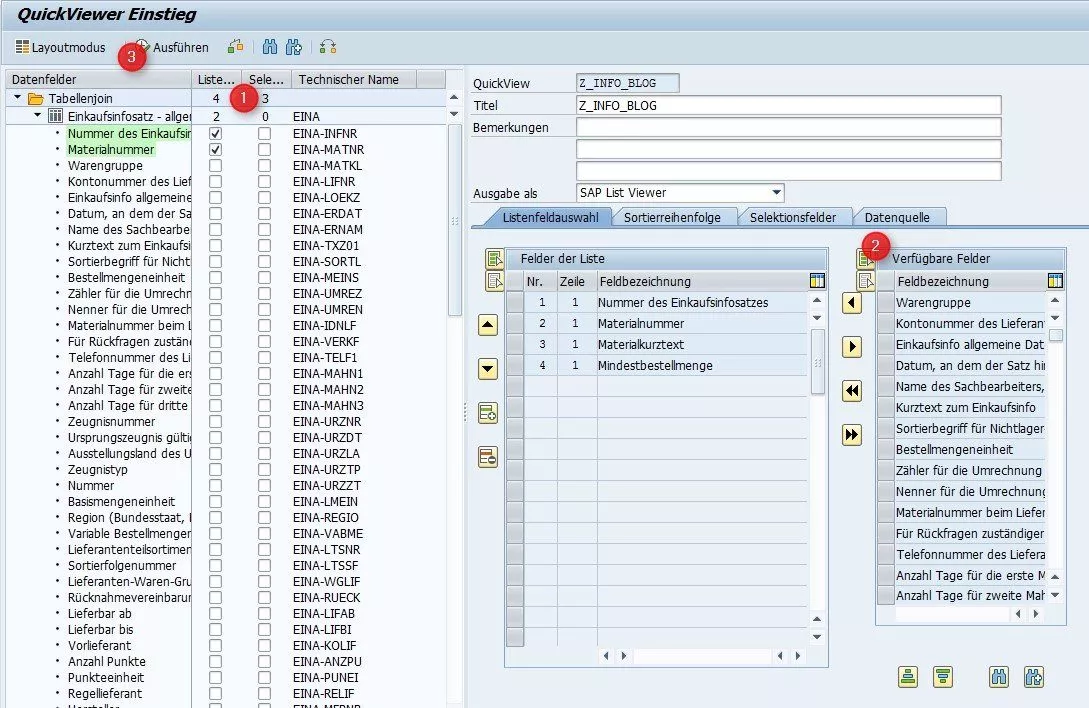1089x708 pixels.
Task: Check list field checkbox for Zeugnisnummer
Action: coord(215,421)
